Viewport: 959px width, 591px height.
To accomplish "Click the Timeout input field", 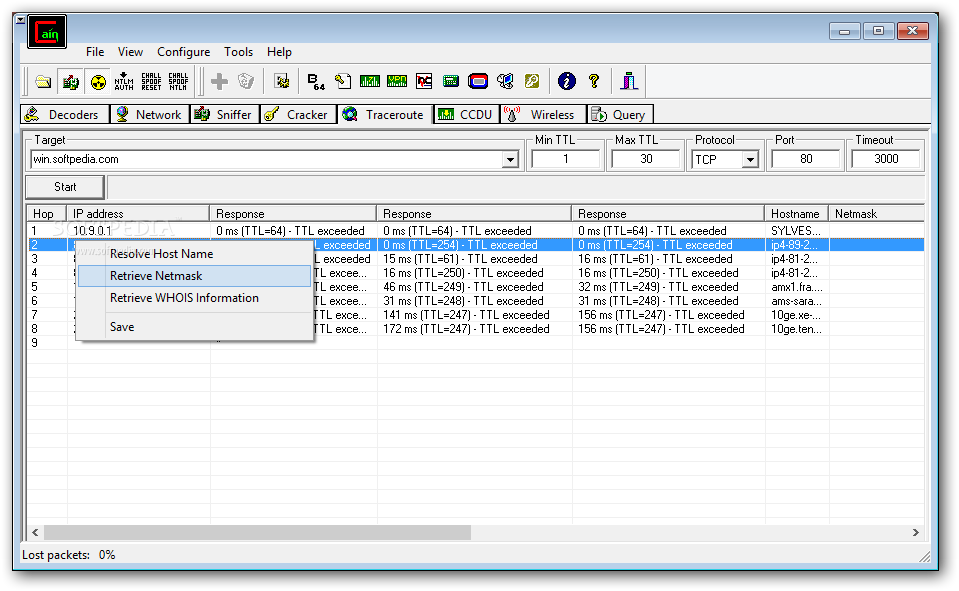I will tap(886, 159).
